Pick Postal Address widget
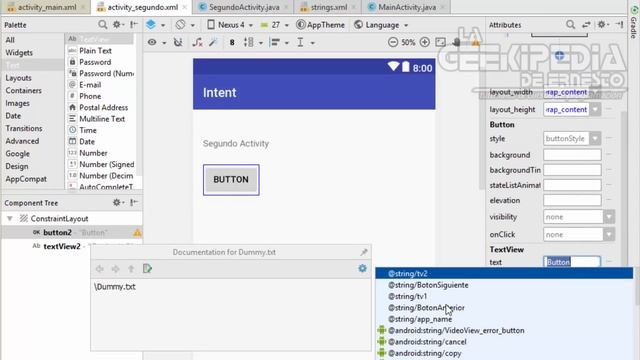Image resolution: width=640 pixels, height=360 pixels. point(103,108)
